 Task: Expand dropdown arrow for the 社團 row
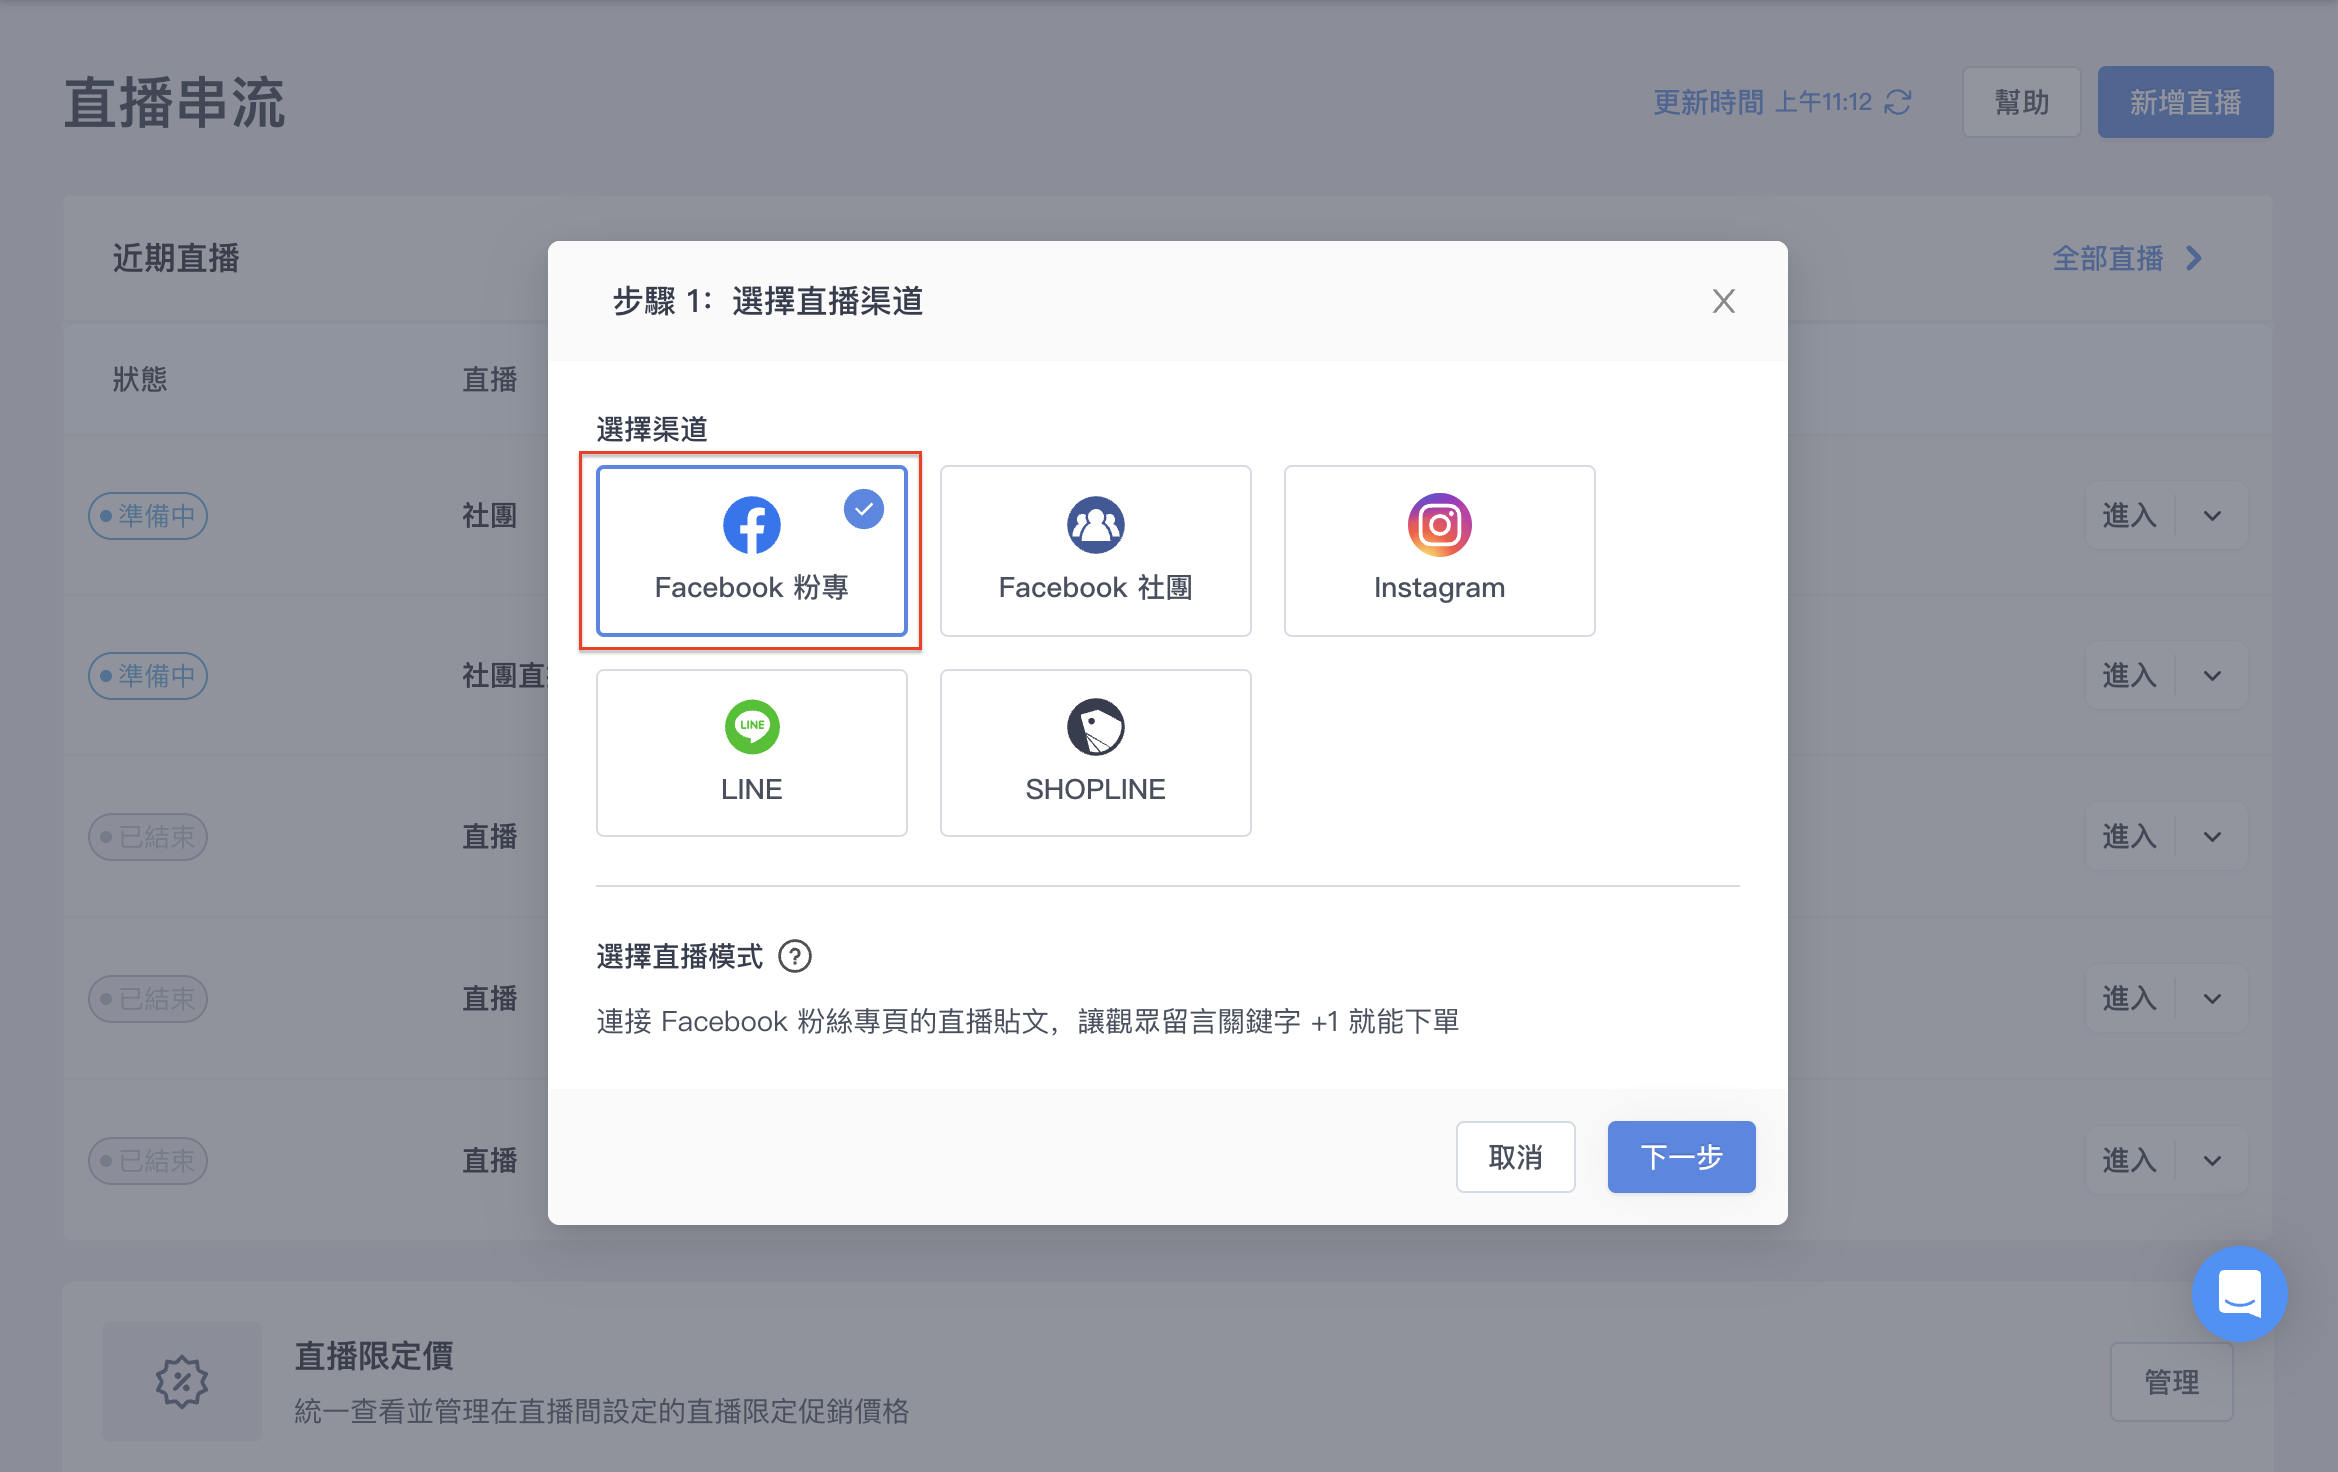point(2212,516)
